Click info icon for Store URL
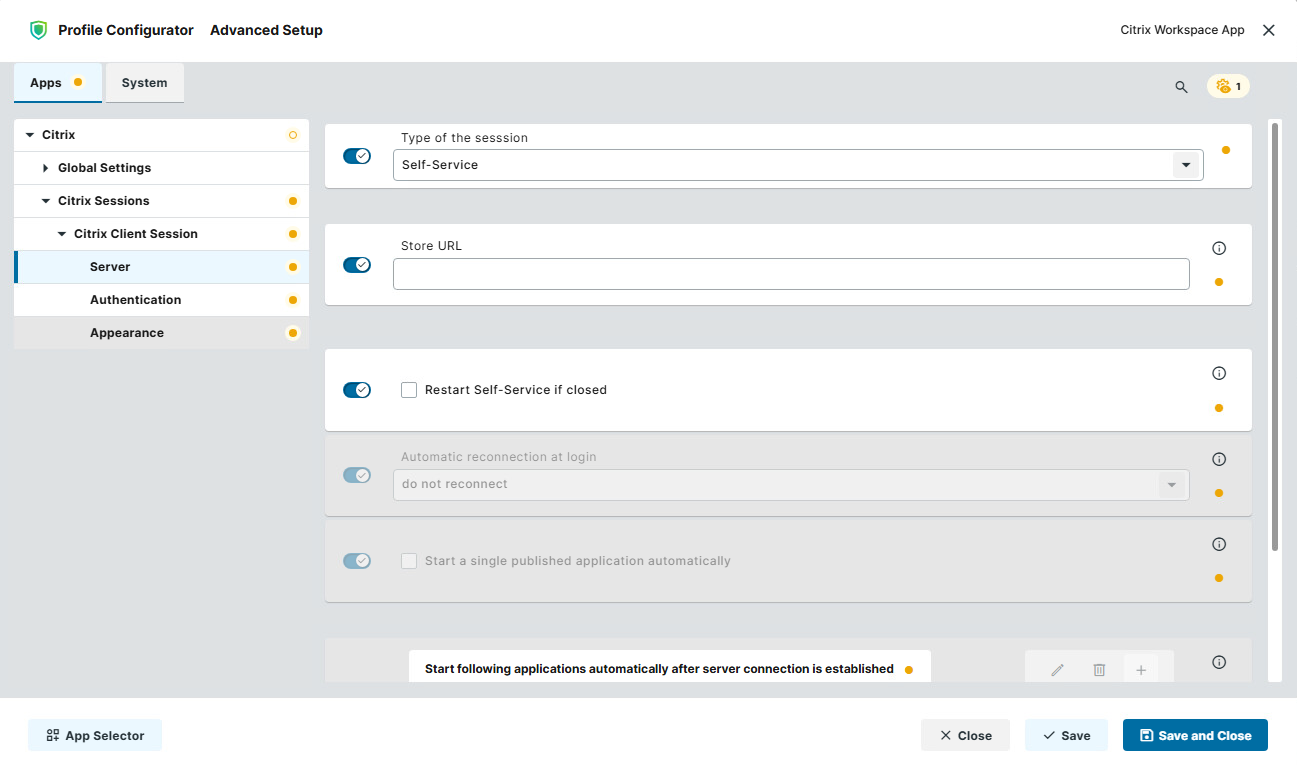The height and width of the screenshot is (767, 1297). point(1218,248)
